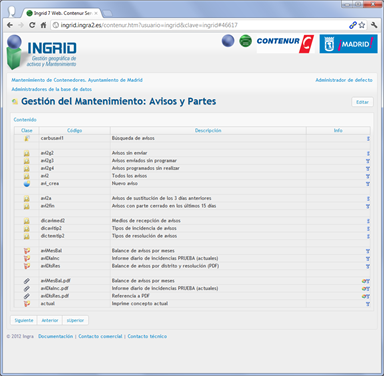
Task: Click the folder icon beside avi2g2 row
Action: pyautogui.click(x=27, y=153)
